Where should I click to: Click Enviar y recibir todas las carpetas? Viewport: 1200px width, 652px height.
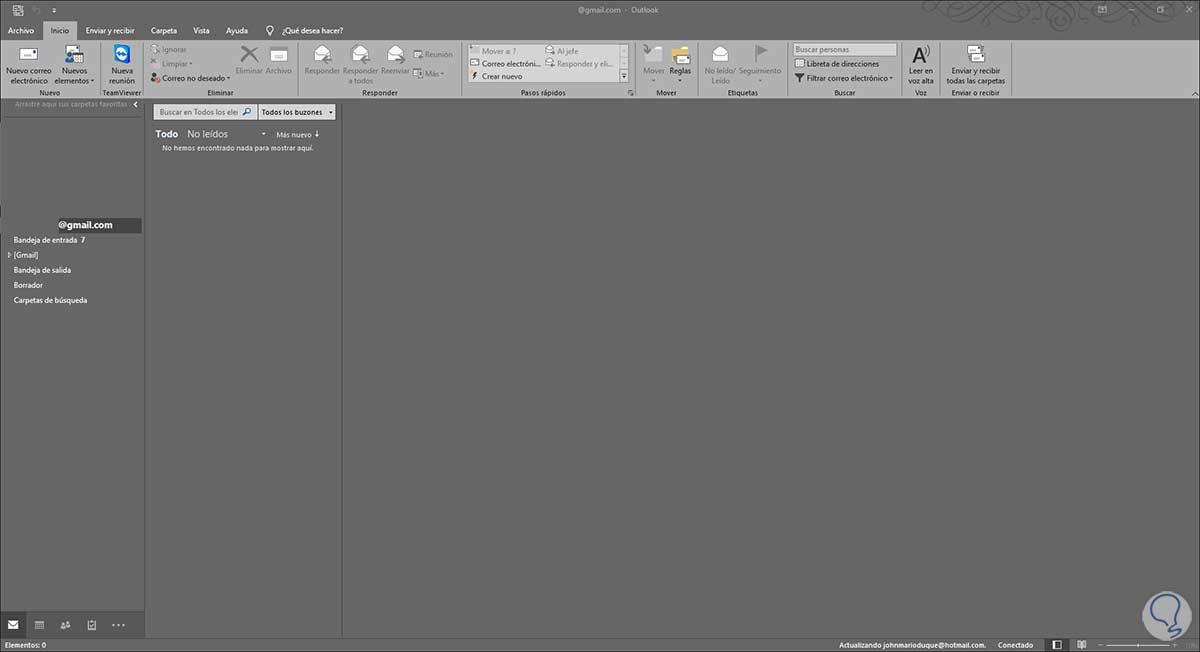[976, 64]
